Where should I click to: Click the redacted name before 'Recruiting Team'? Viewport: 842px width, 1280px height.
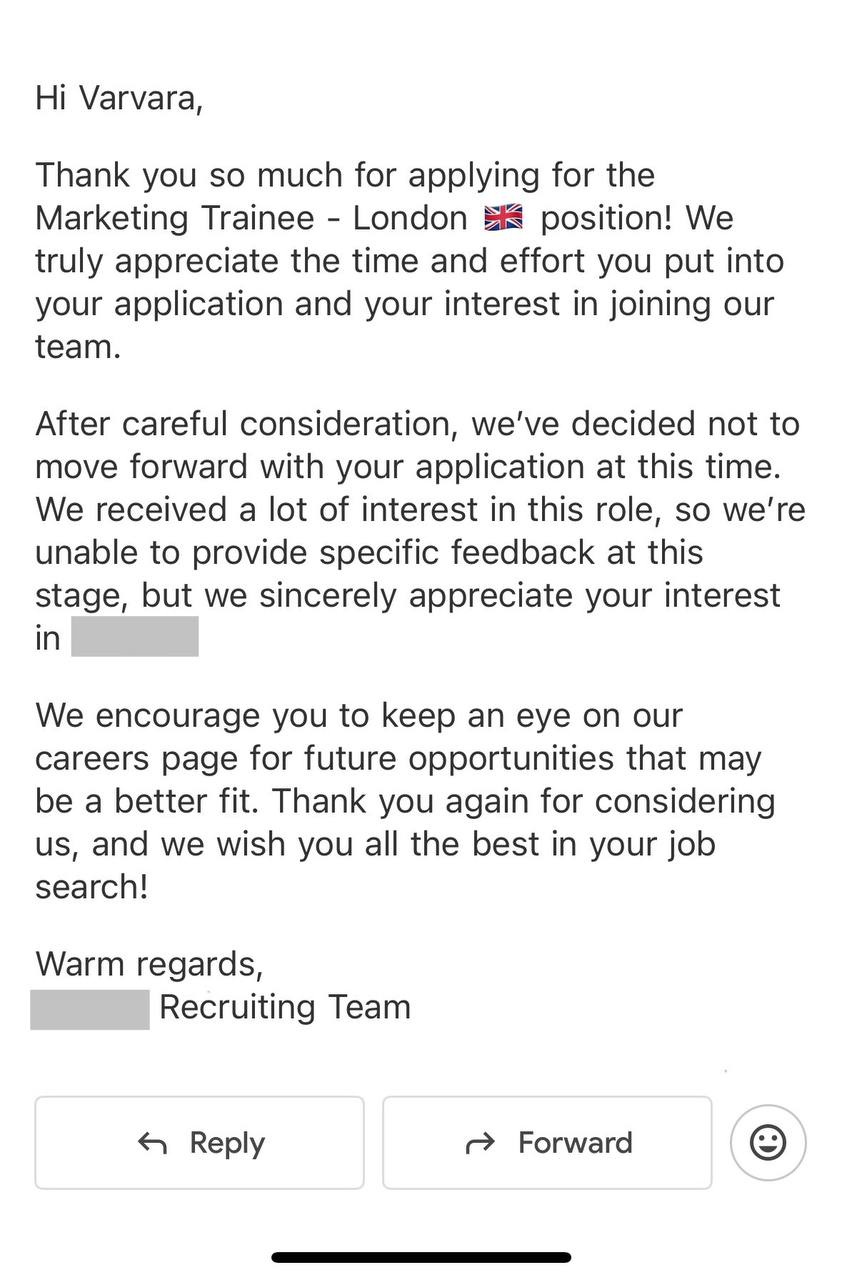click(x=90, y=1008)
